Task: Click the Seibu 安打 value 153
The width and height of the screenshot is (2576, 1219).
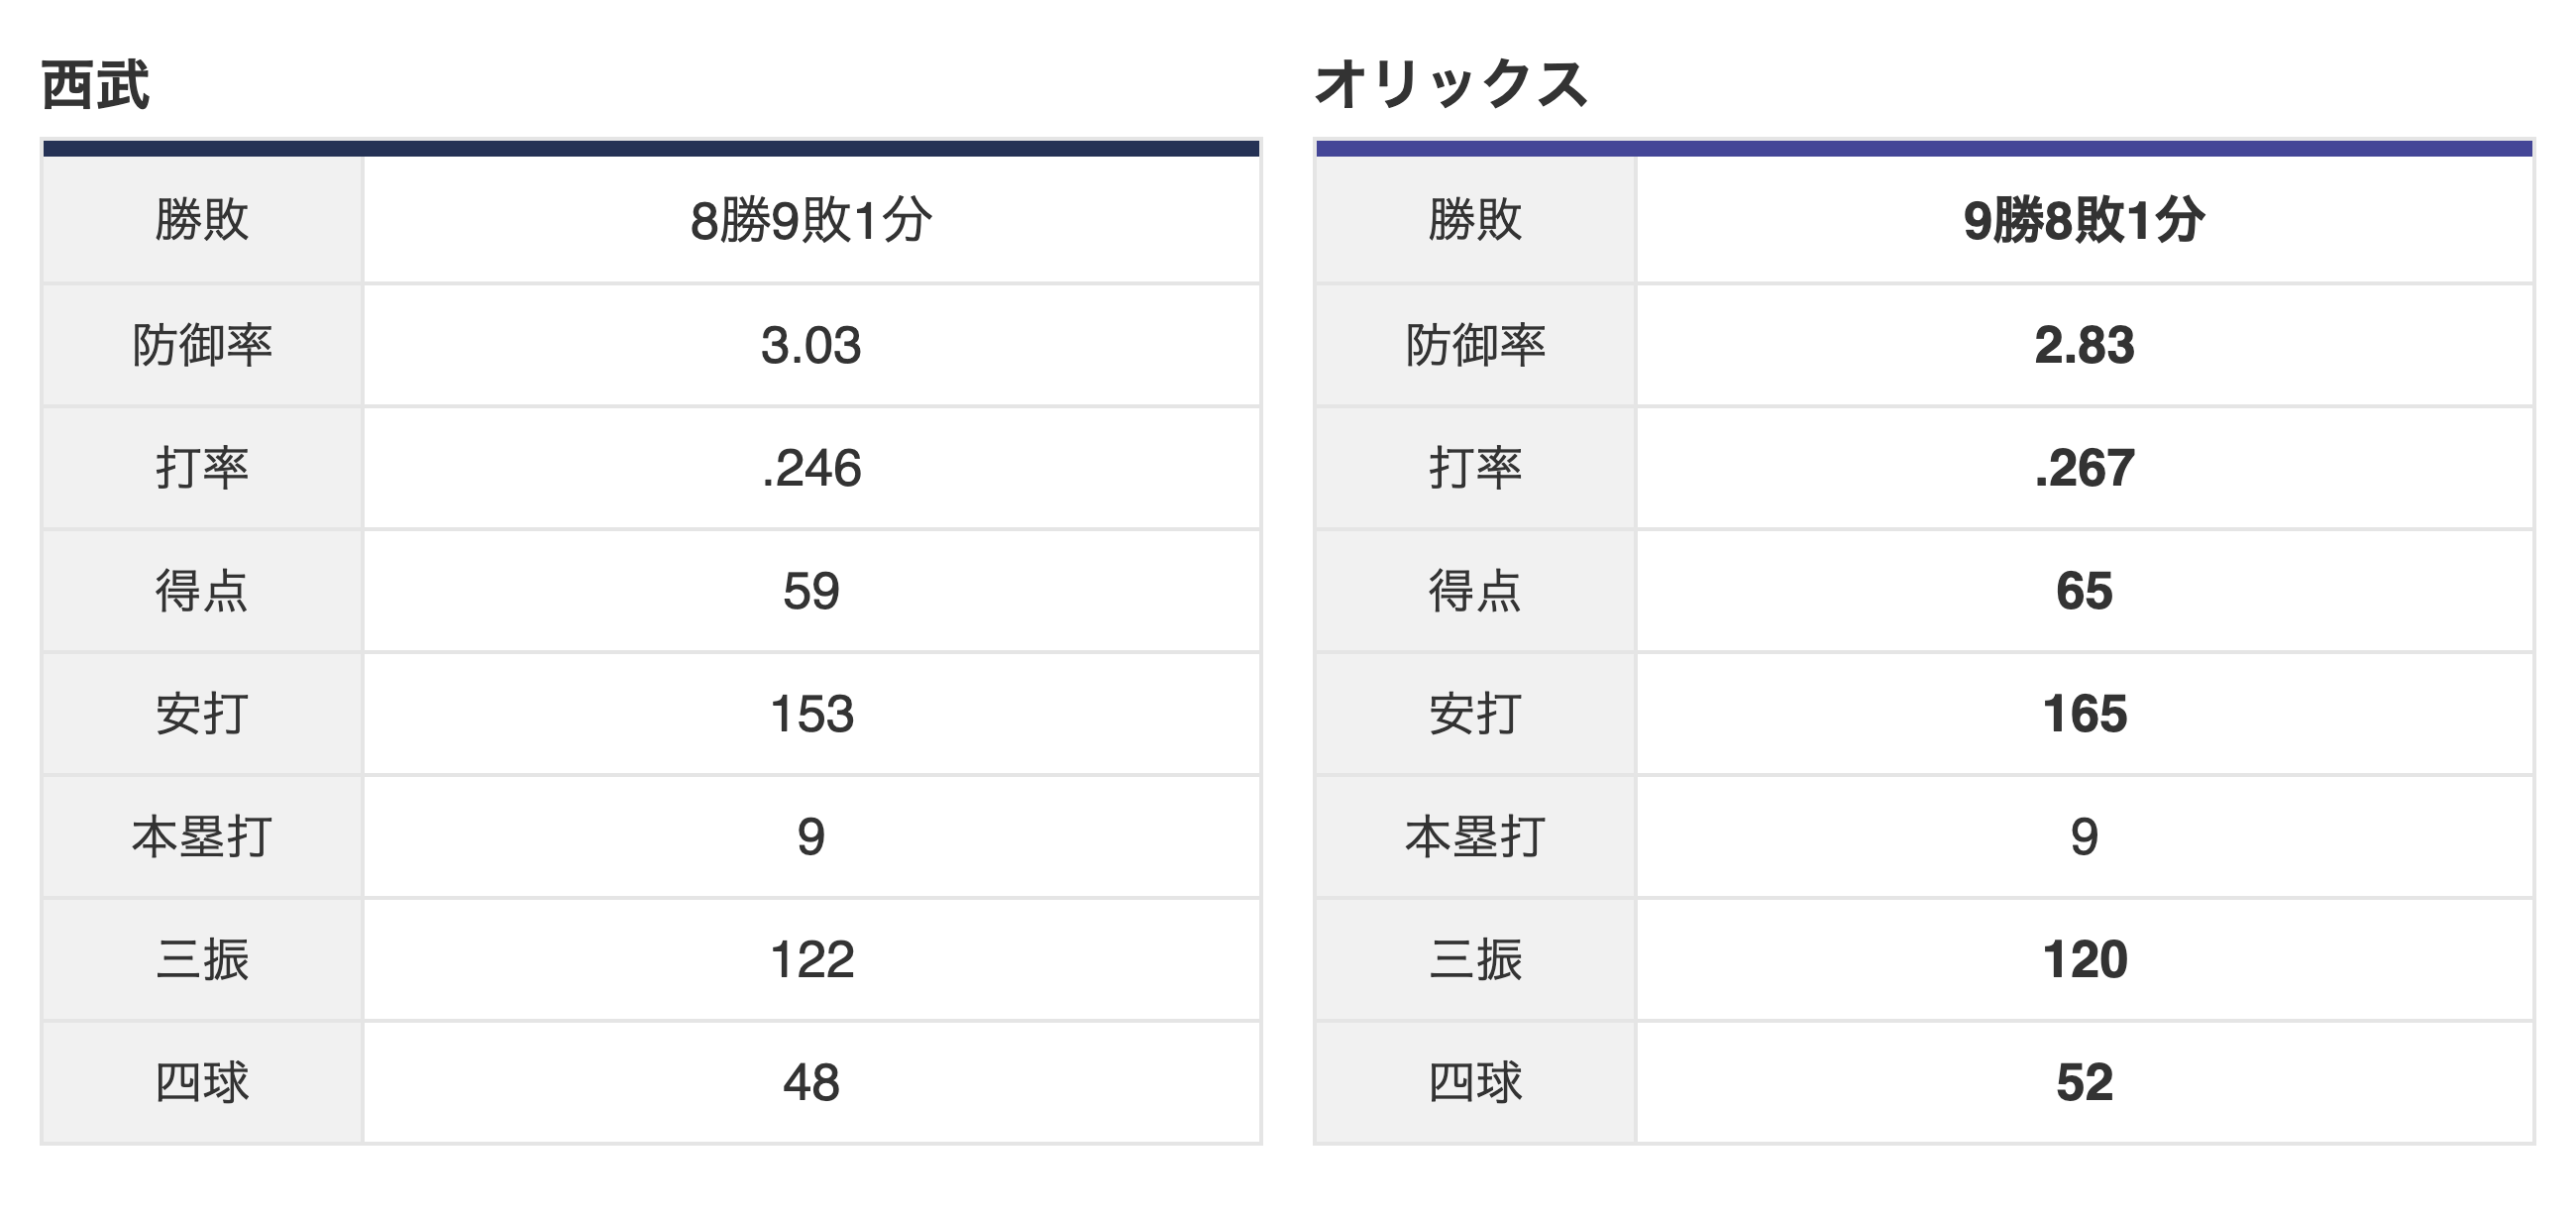Action: (811, 714)
